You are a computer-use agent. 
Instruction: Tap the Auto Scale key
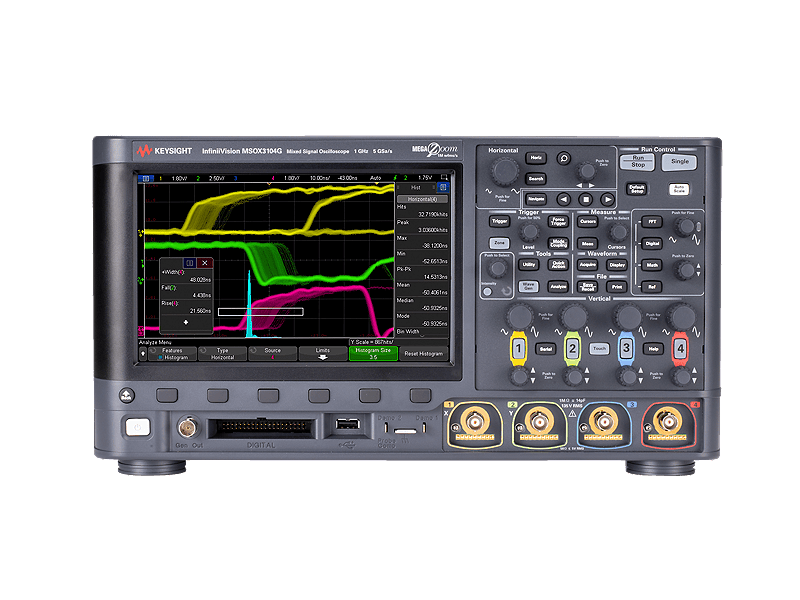pyautogui.click(x=679, y=189)
